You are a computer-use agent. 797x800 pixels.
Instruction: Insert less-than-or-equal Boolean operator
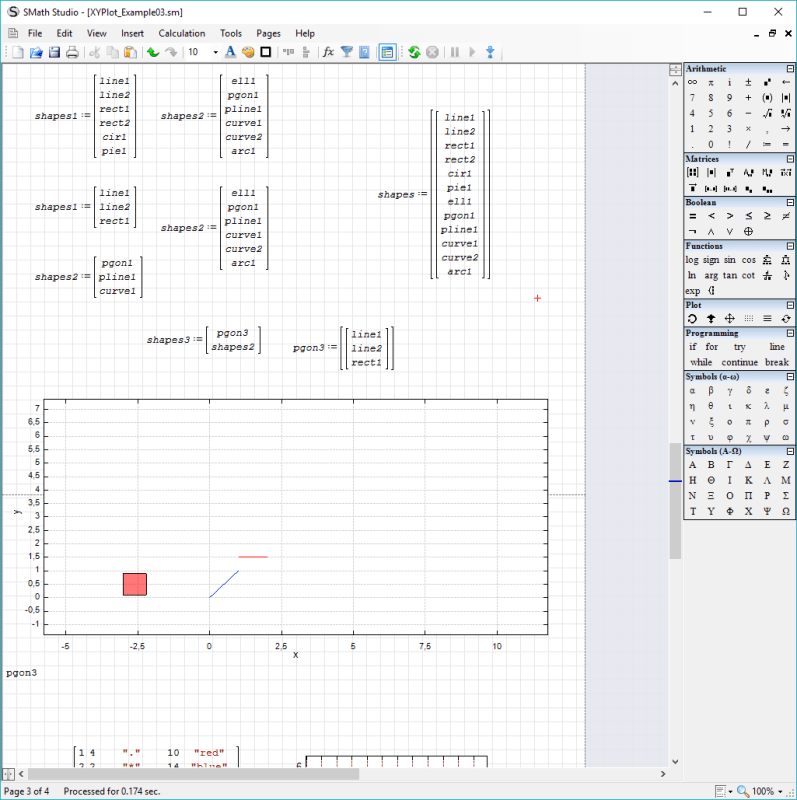tap(748, 216)
